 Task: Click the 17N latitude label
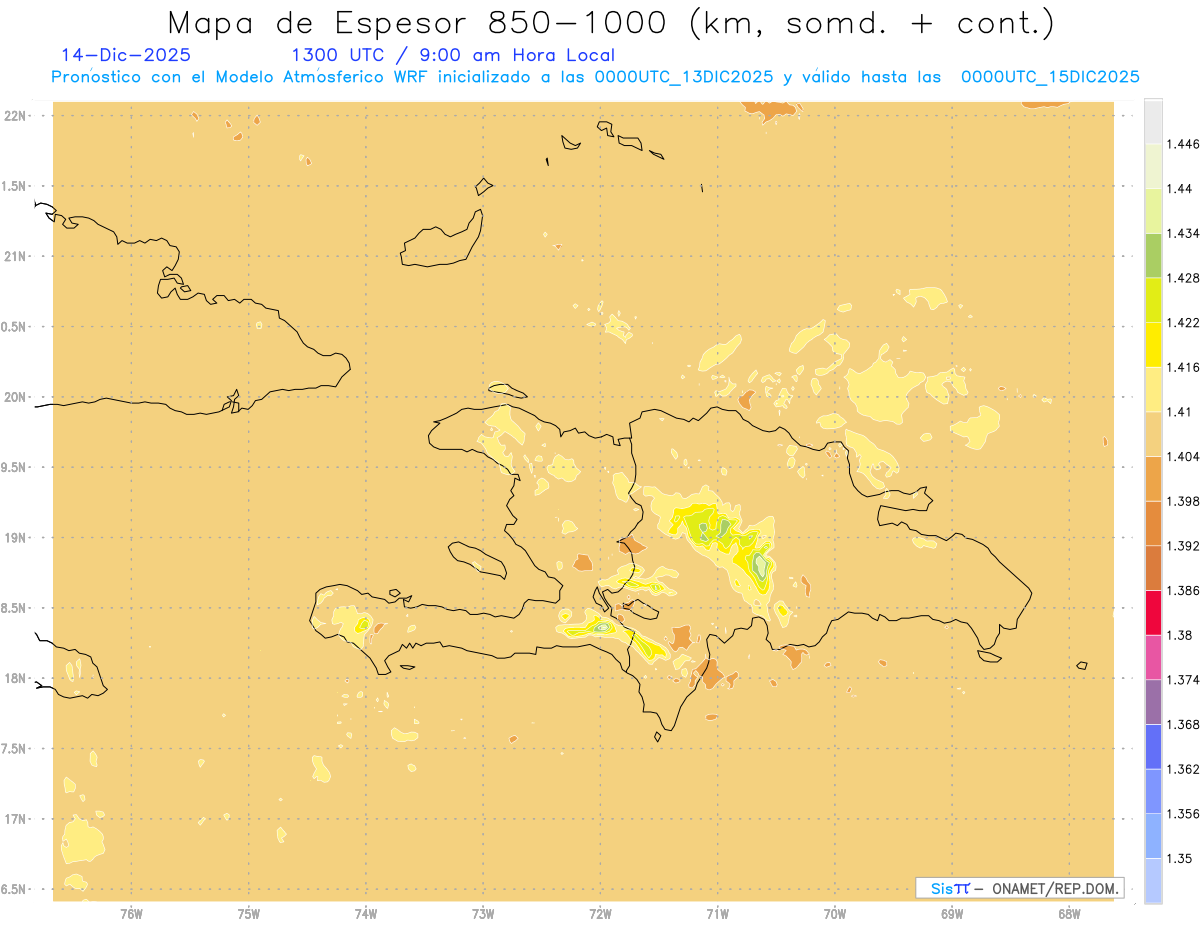(x=17, y=819)
